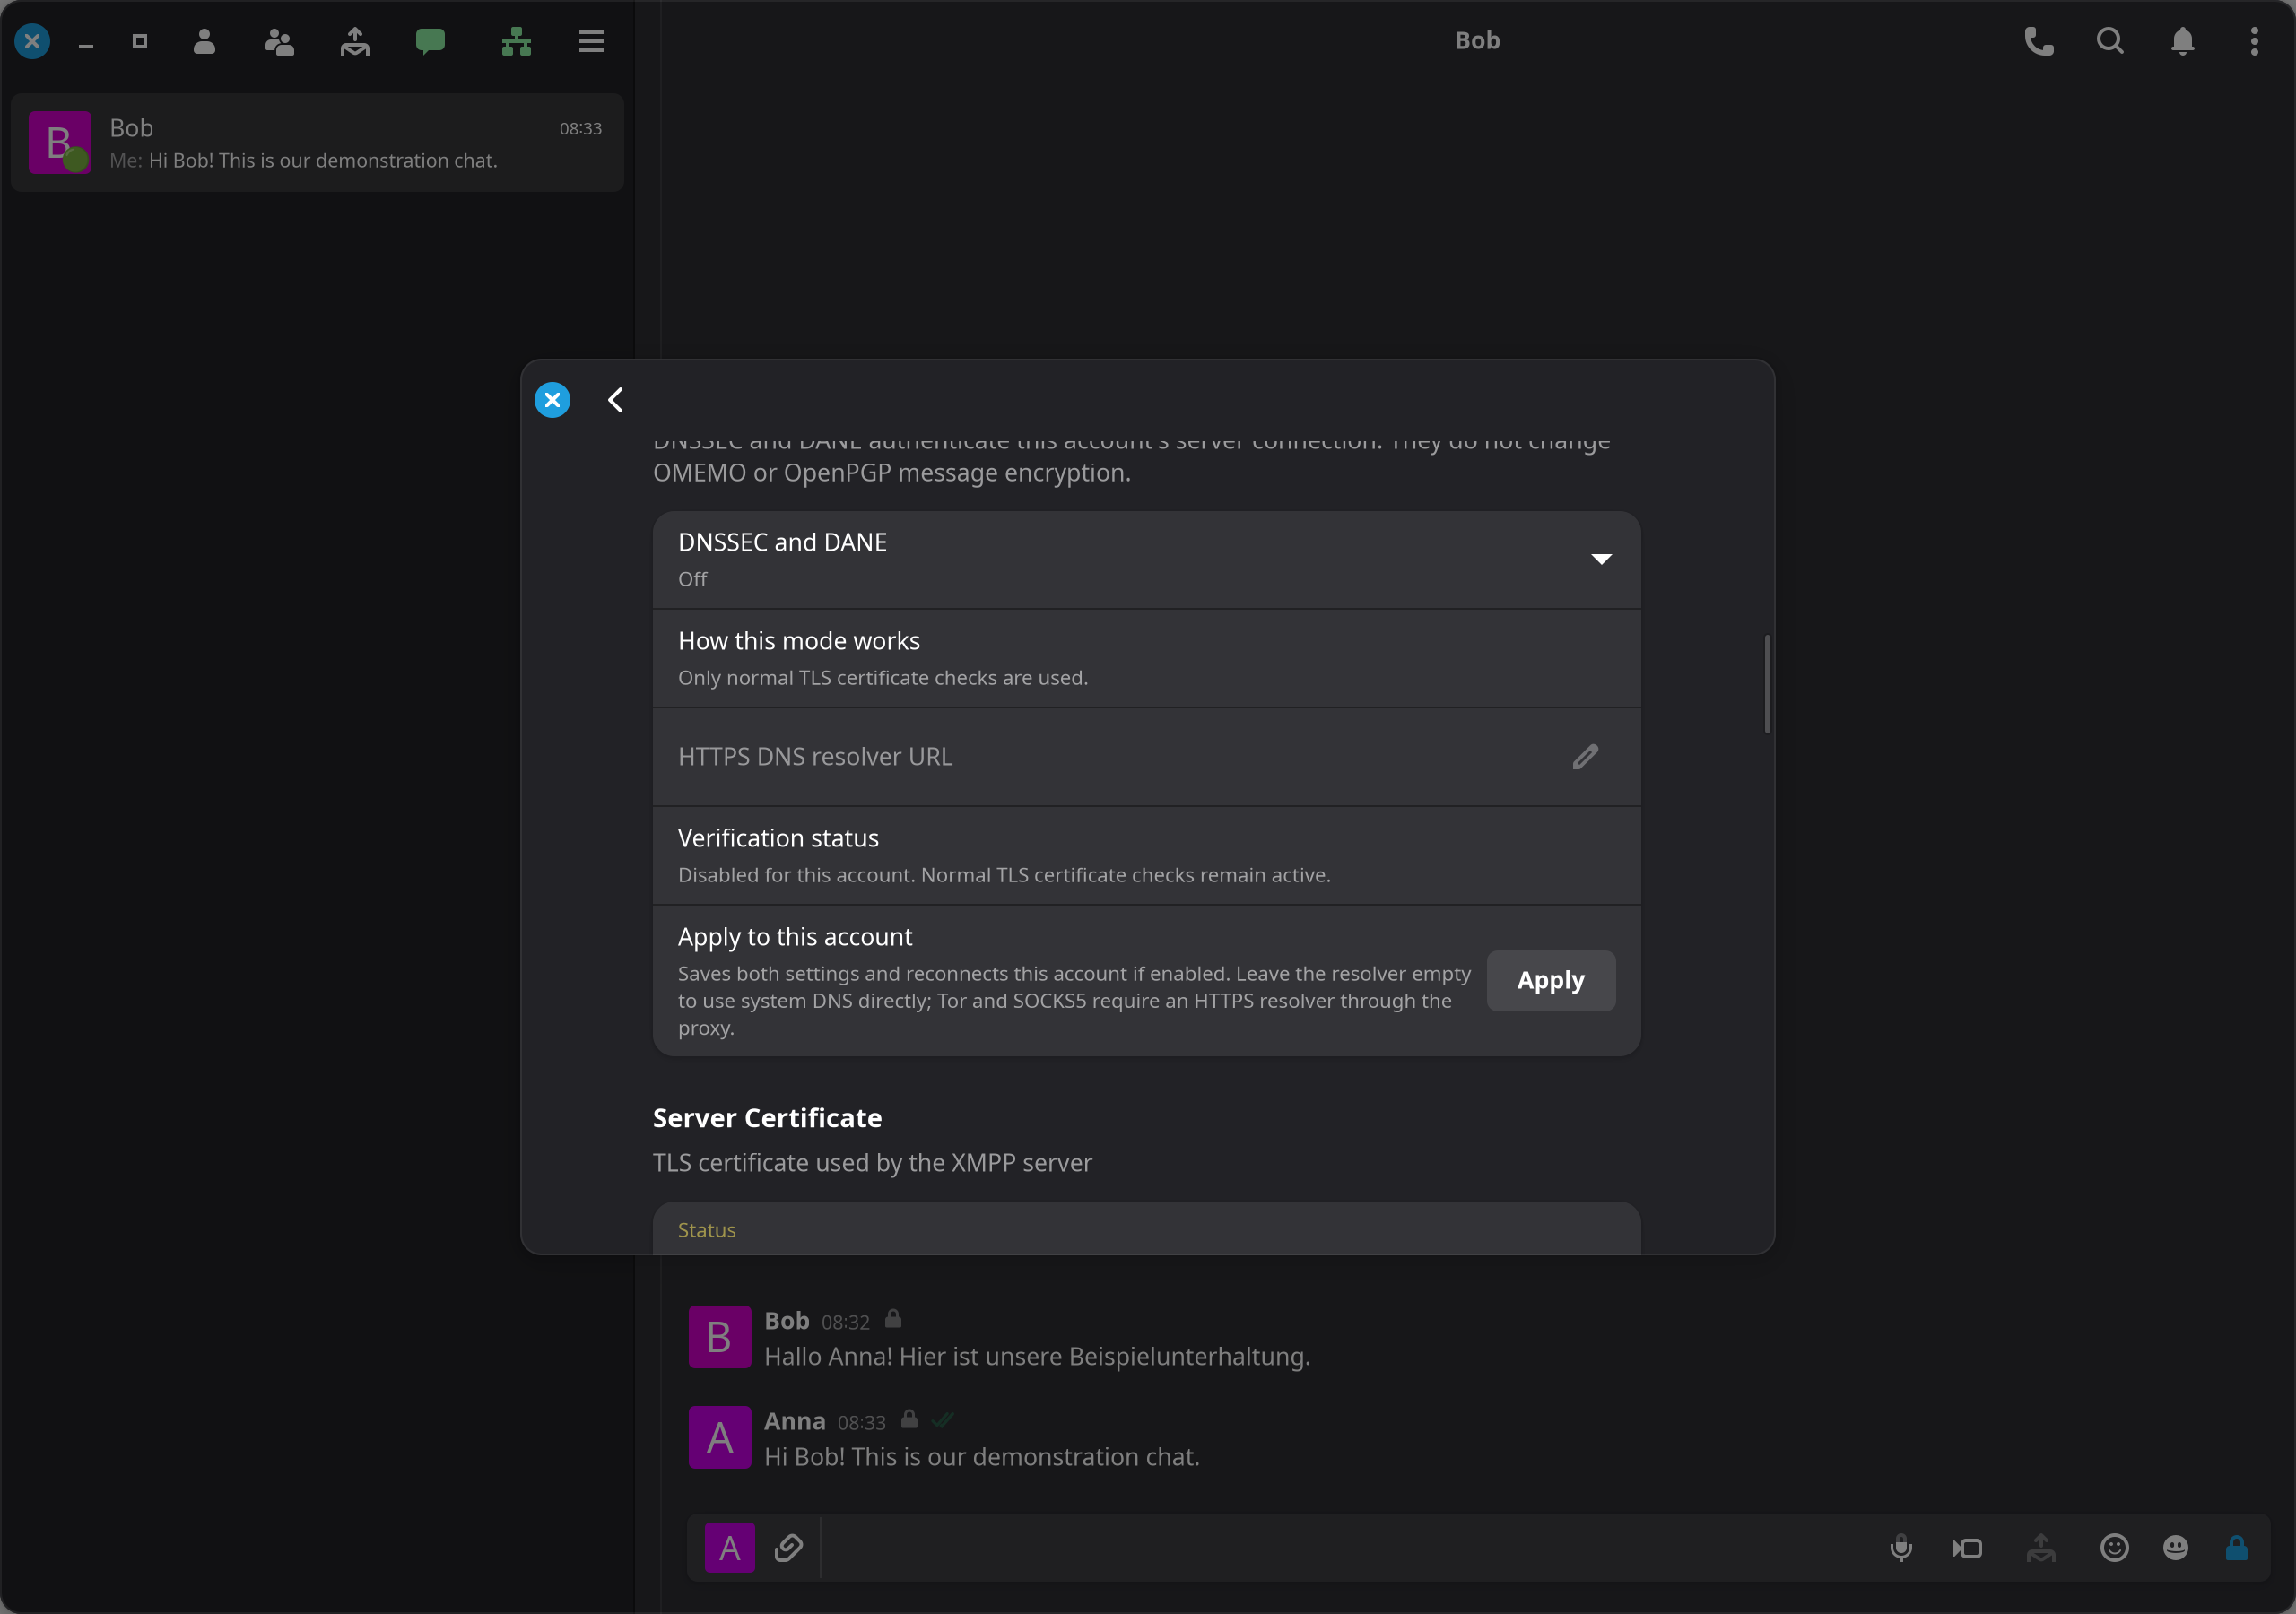Click the "Server Certificate" heading
This screenshot has height=1614, width=2296.
pyautogui.click(x=767, y=1118)
